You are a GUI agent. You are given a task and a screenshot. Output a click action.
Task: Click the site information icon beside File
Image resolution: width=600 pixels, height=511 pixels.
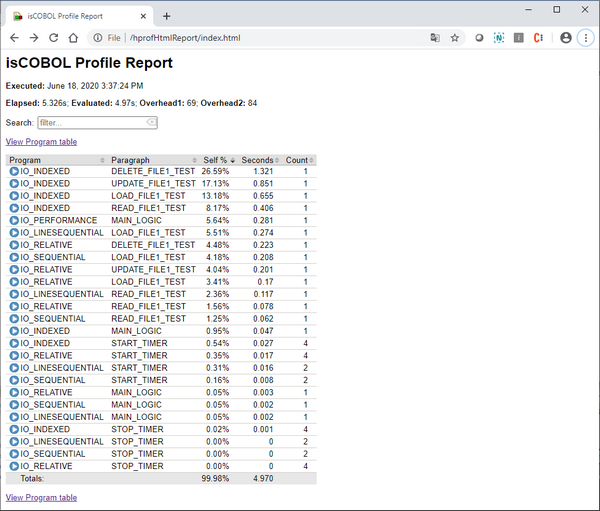98,38
